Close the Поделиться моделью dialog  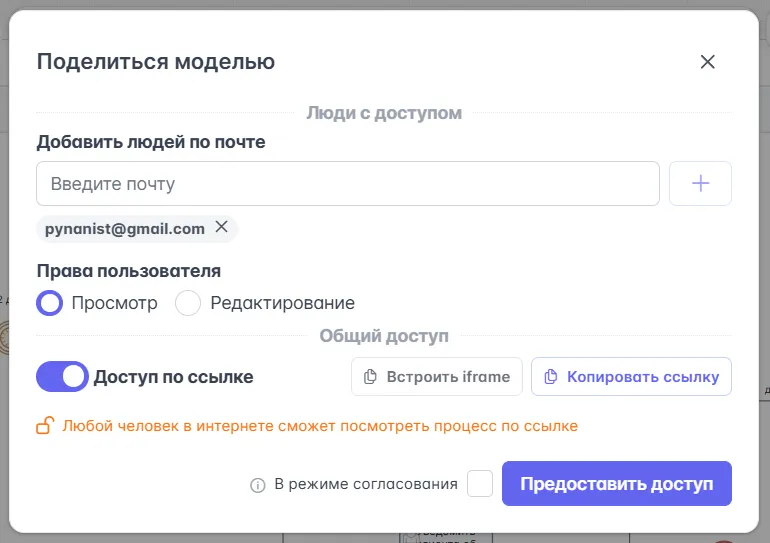coord(708,62)
